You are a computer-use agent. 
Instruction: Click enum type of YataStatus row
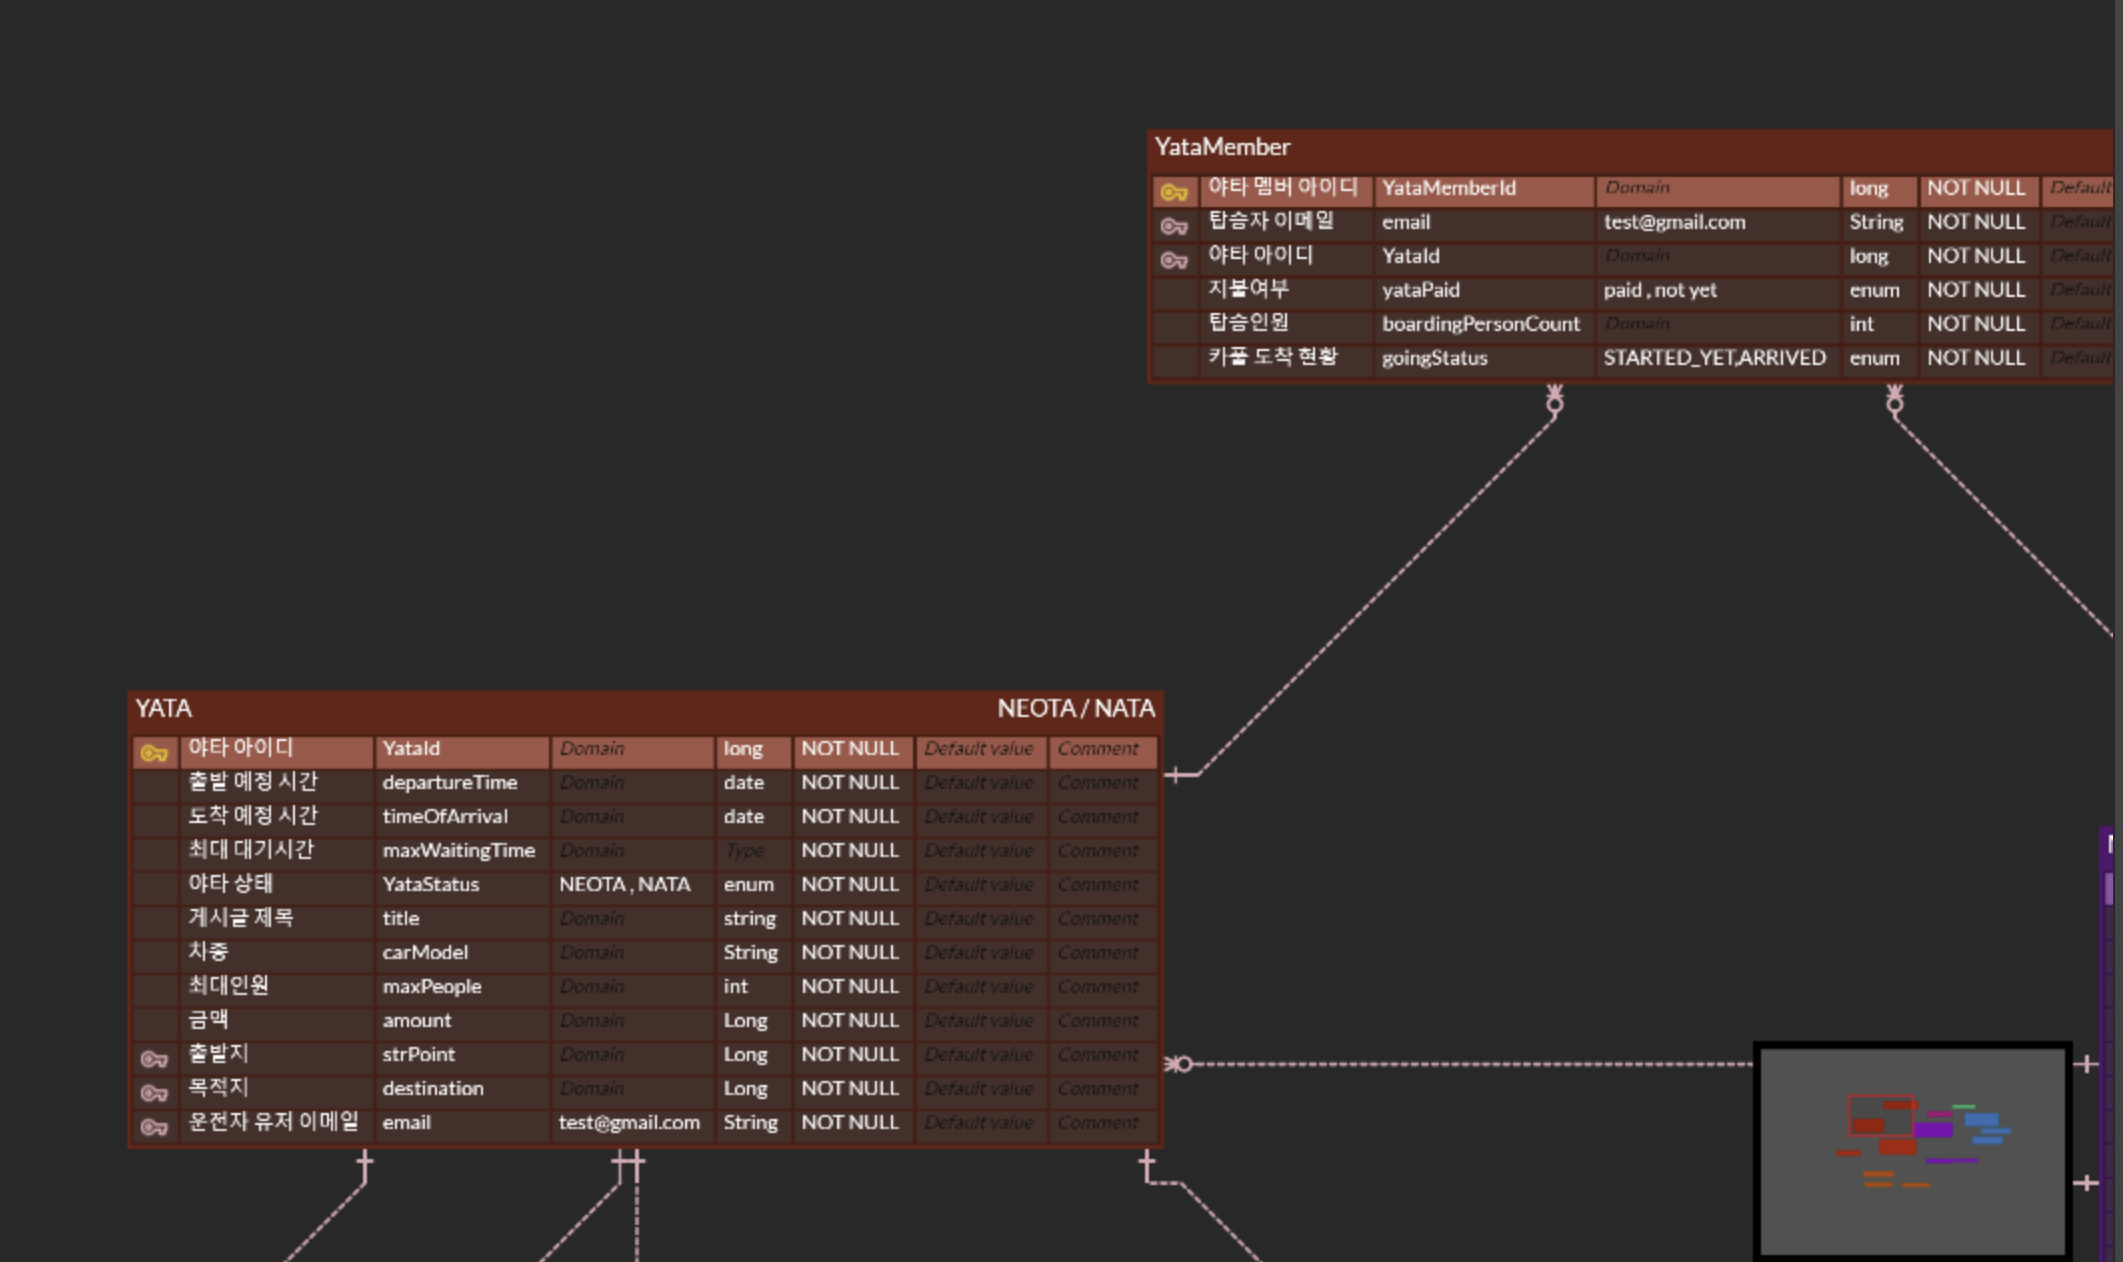pos(748,884)
